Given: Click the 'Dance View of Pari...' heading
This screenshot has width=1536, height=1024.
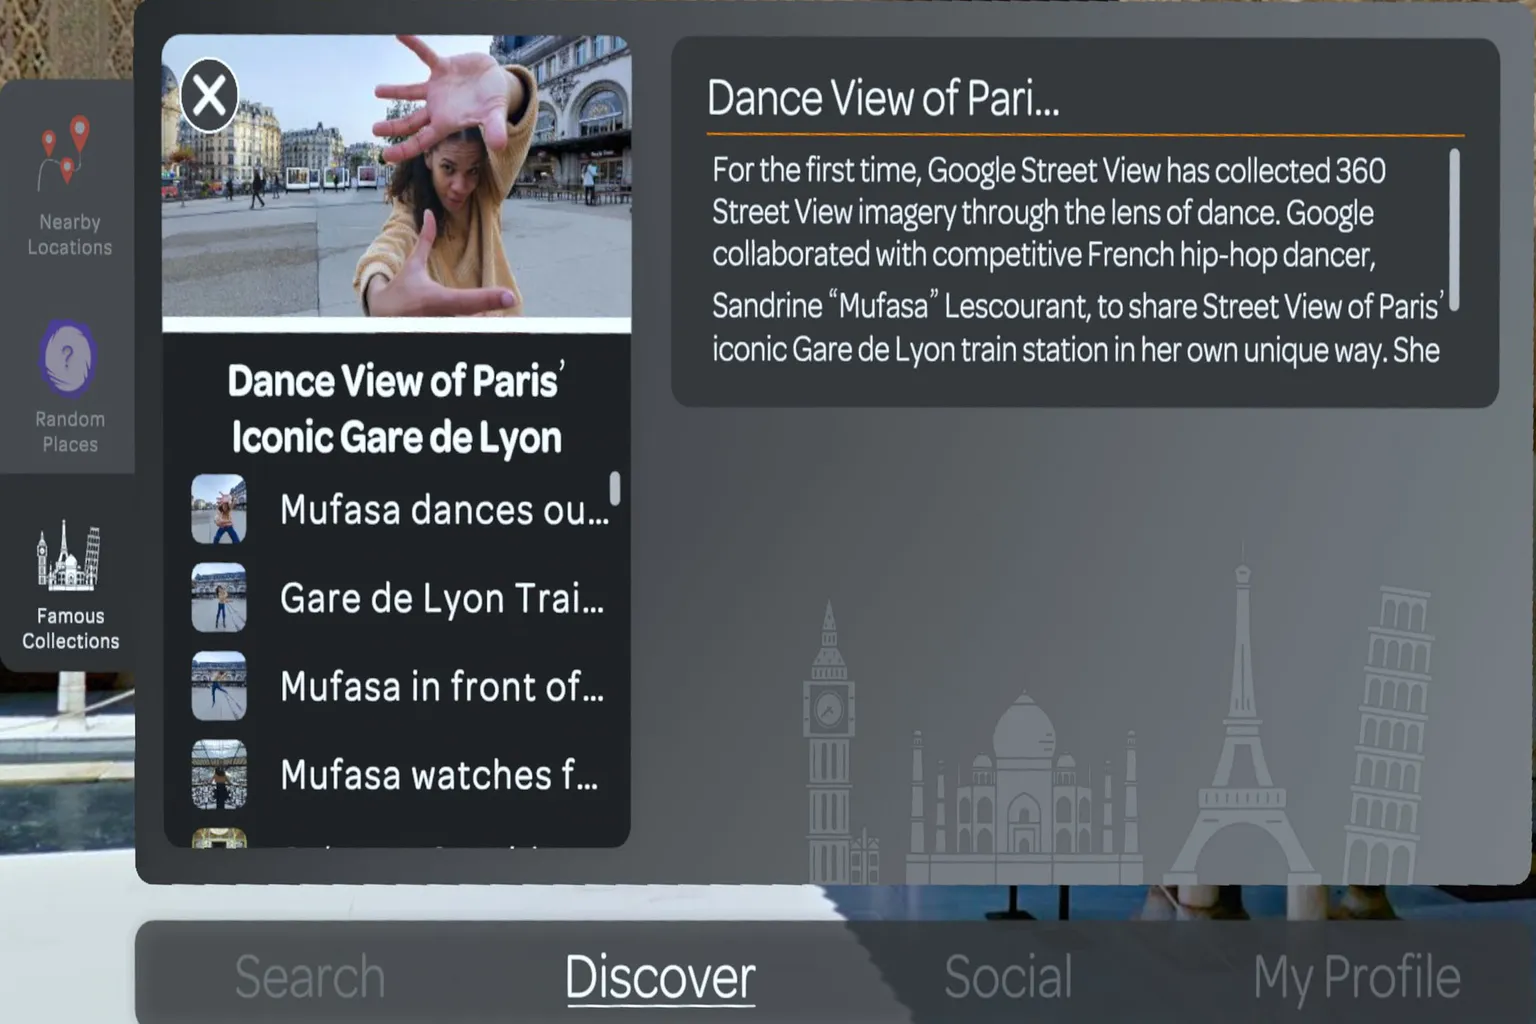Looking at the screenshot, I should [x=883, y=98].
